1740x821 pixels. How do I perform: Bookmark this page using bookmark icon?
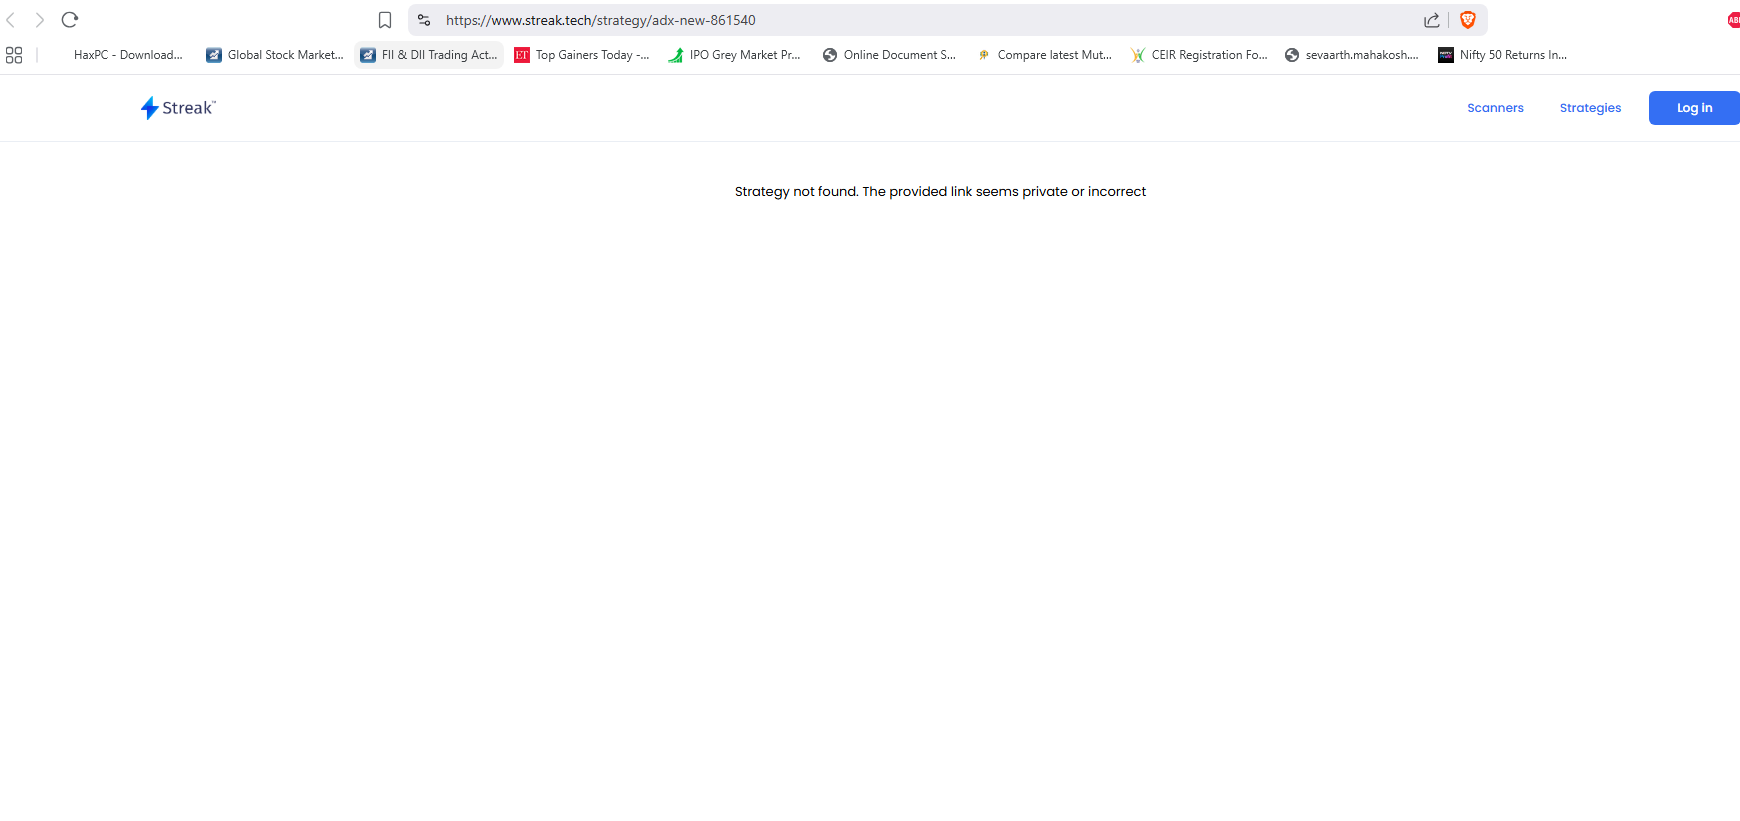[385, 20]
